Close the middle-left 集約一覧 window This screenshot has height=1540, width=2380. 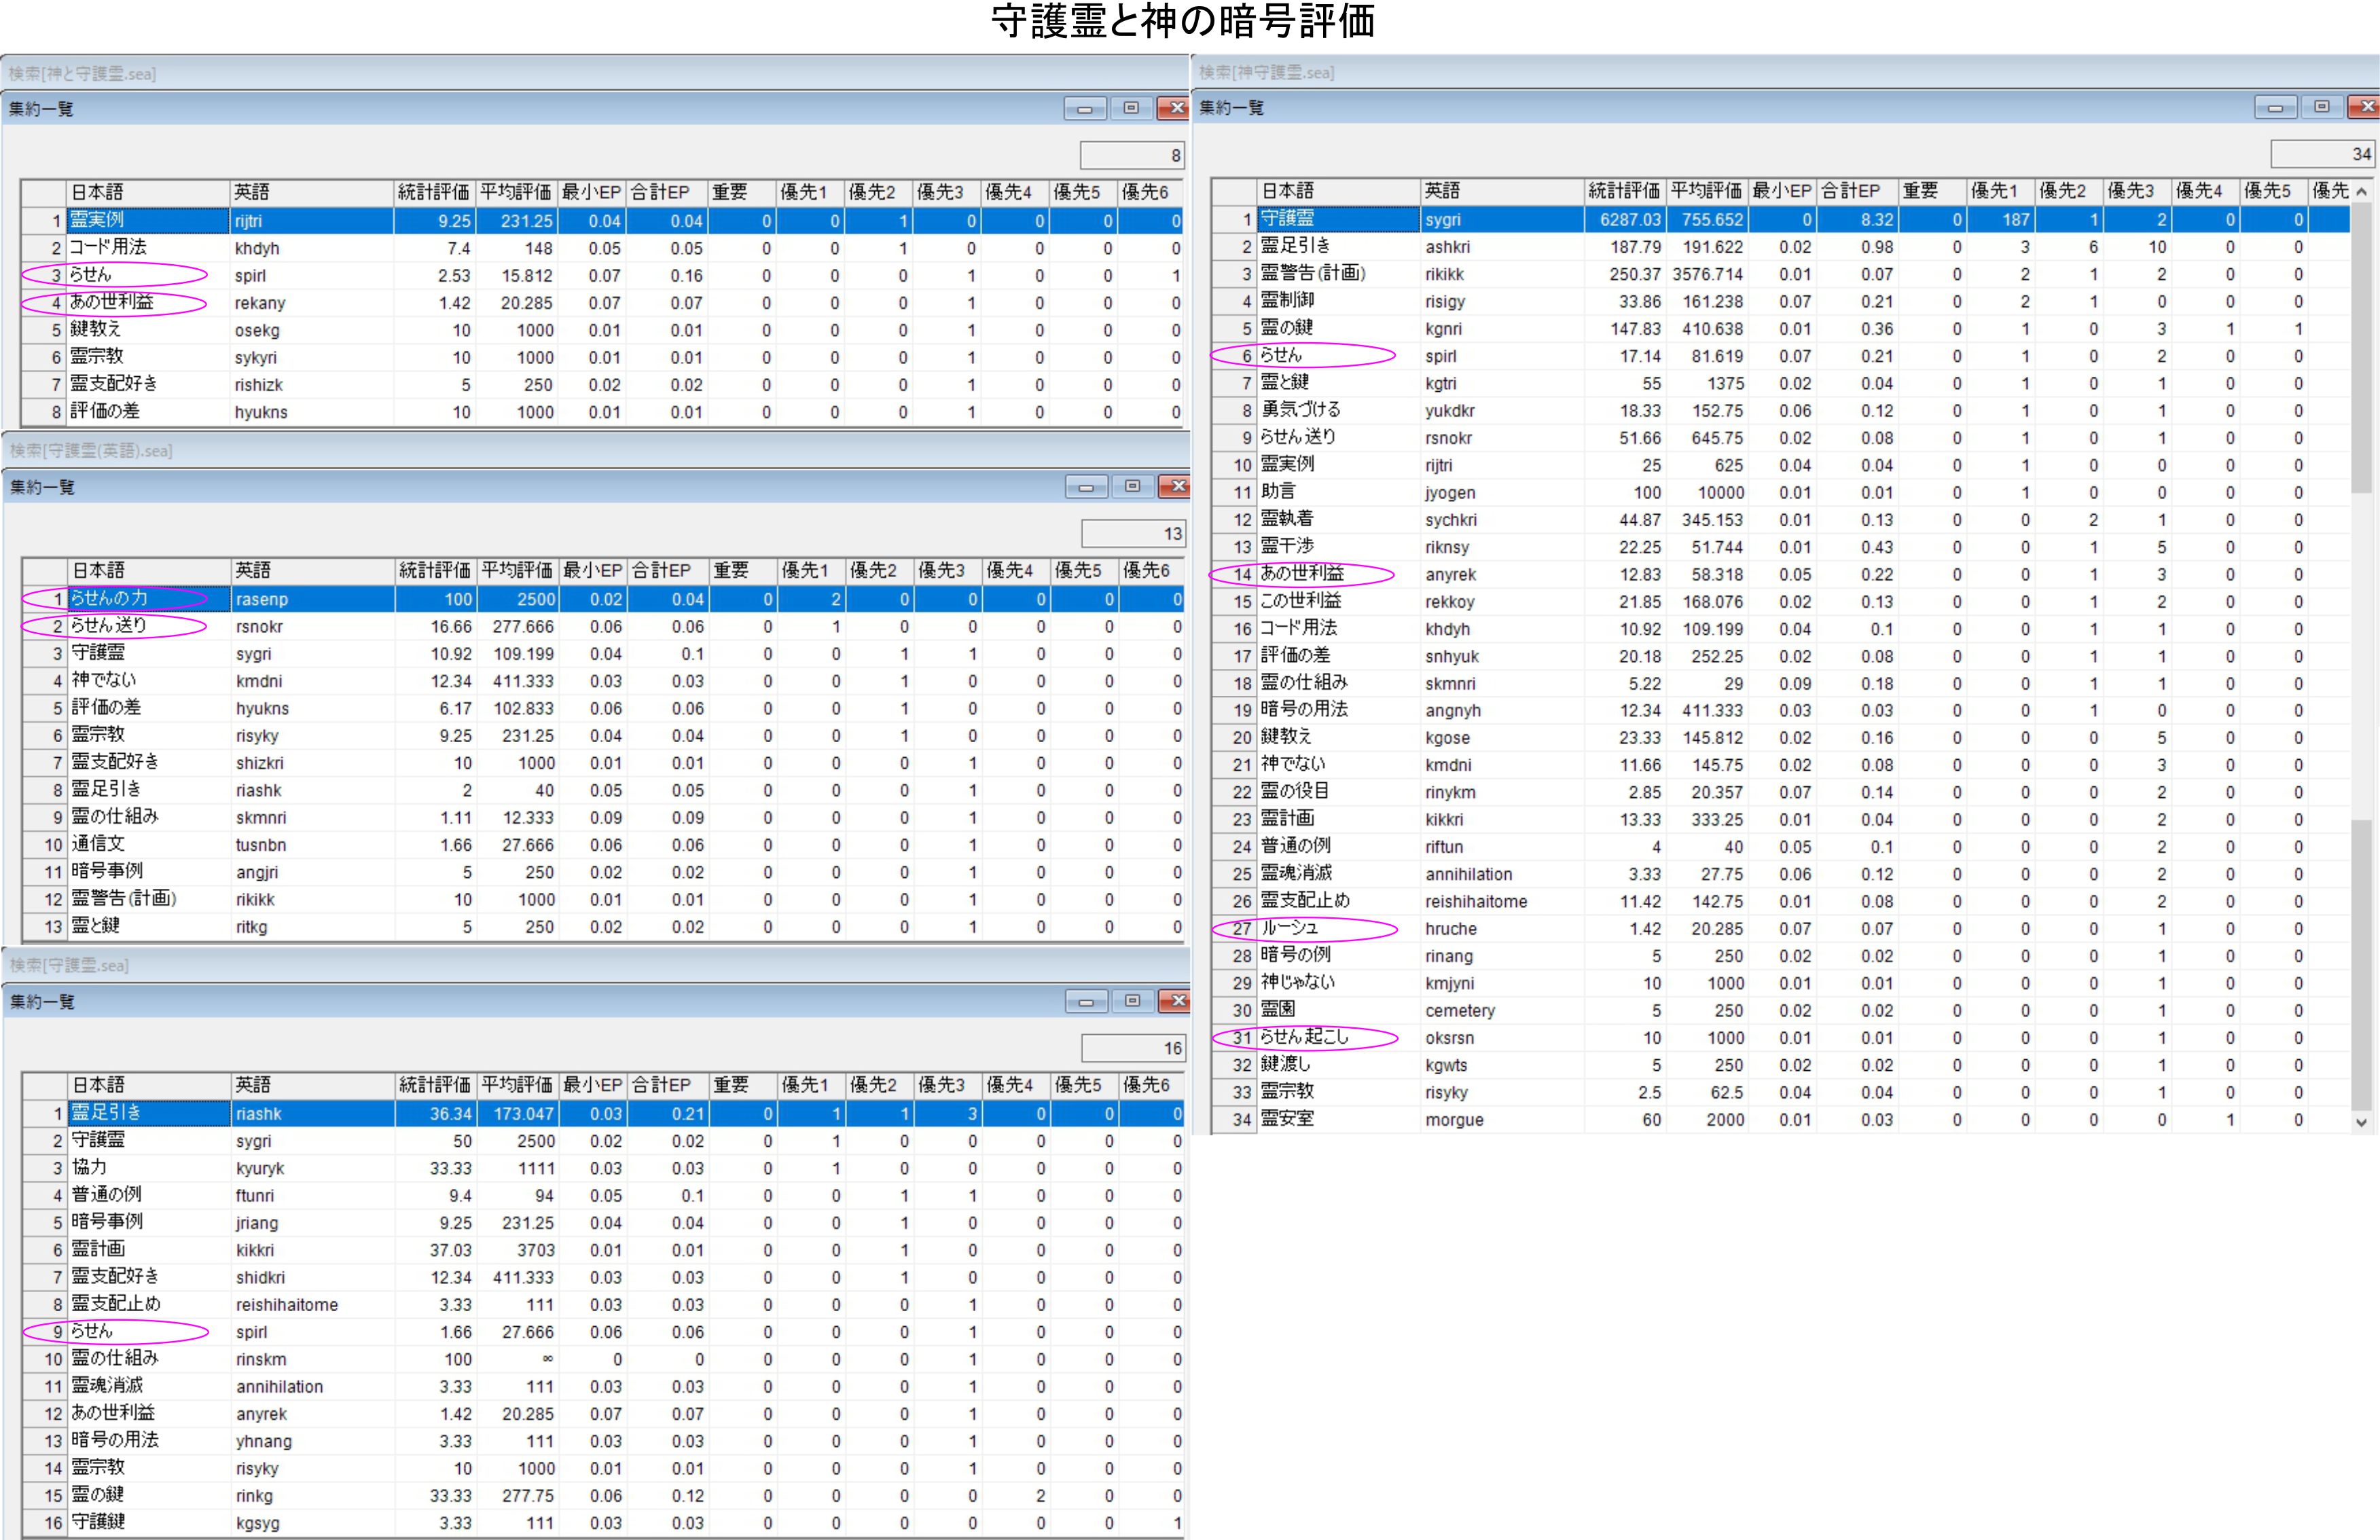pyautogui.click(x=1176, y=486)
